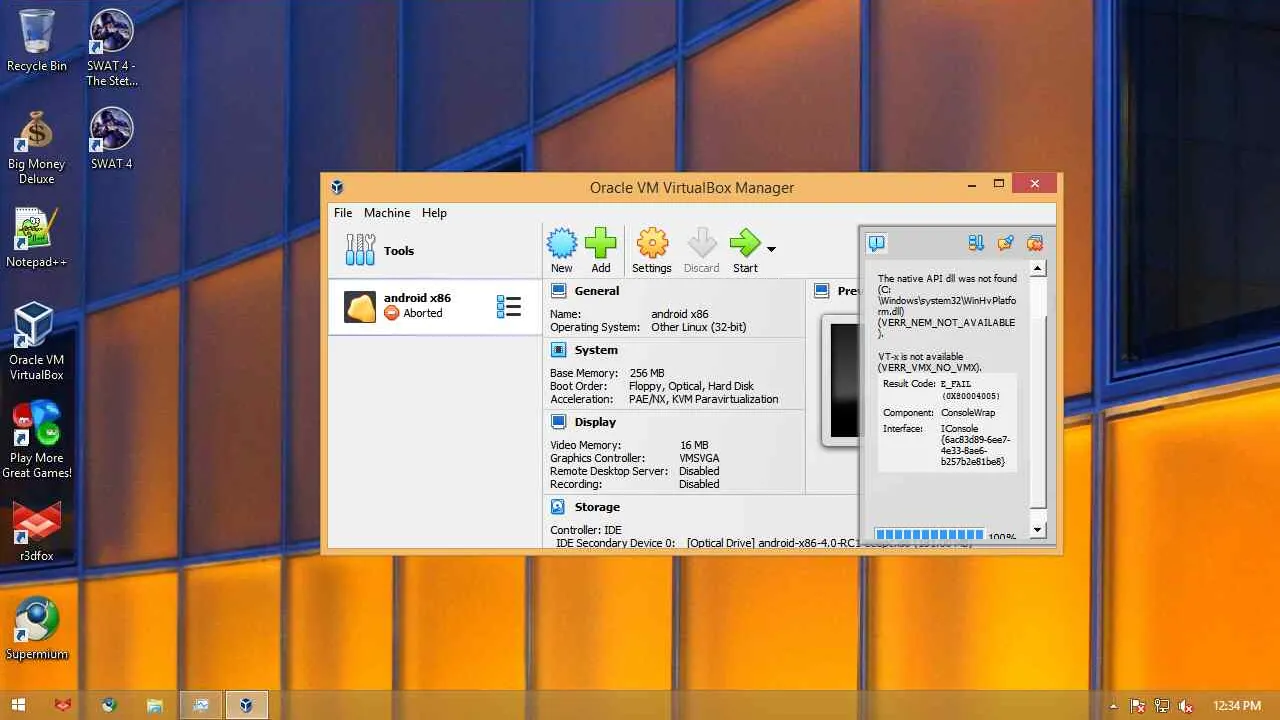Select the Notepad++ desktop shortcut
The width and height of the screenshot is (1280, 720).
coord(37,238)
